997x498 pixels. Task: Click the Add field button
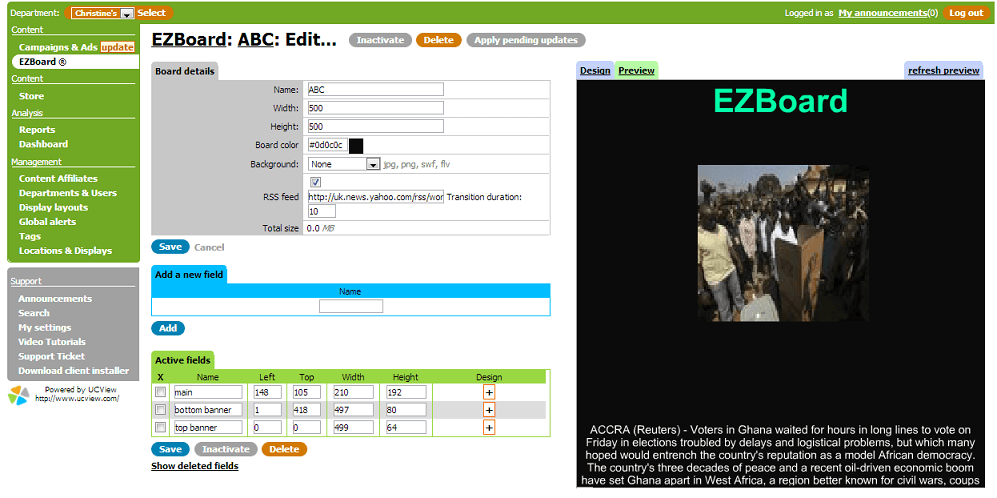[x=168, y=328]
